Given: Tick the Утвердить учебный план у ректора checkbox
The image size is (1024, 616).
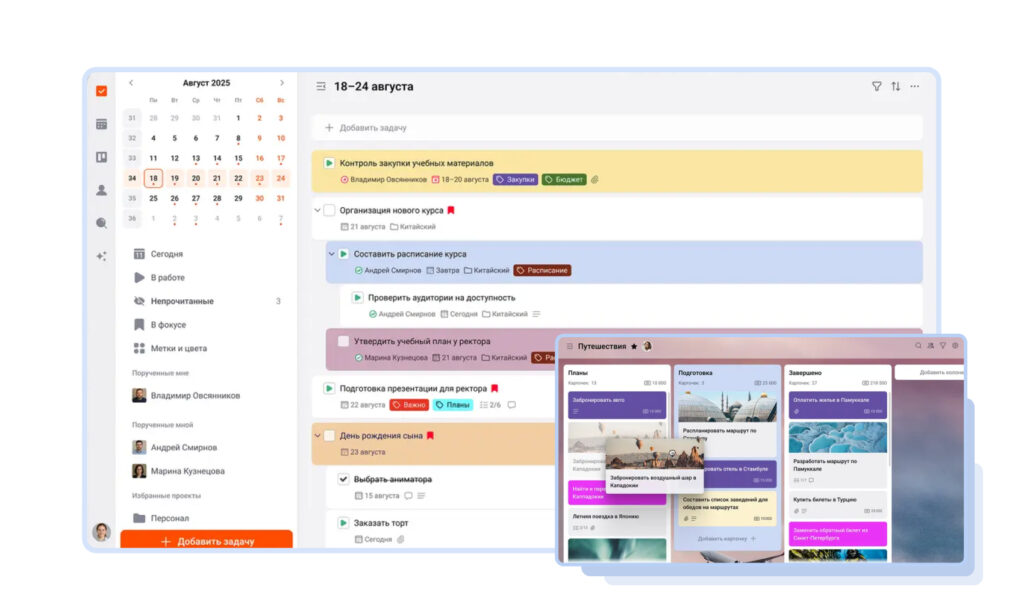Looking at the screenshot, I should coord(343,341).
